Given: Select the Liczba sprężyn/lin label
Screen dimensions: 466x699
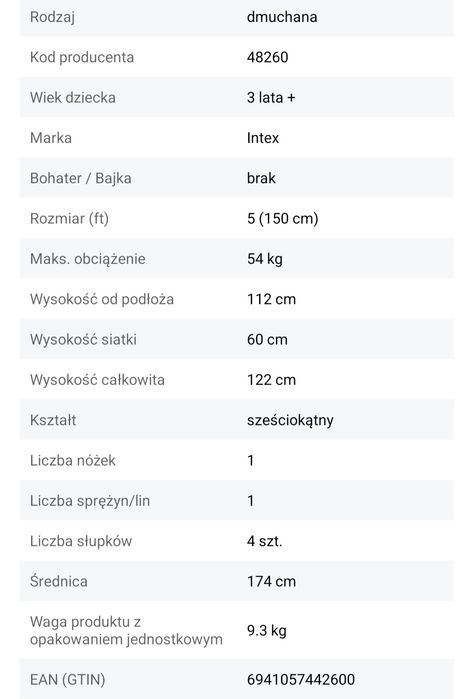Looking at the screenshot, I should click(90, 501).
